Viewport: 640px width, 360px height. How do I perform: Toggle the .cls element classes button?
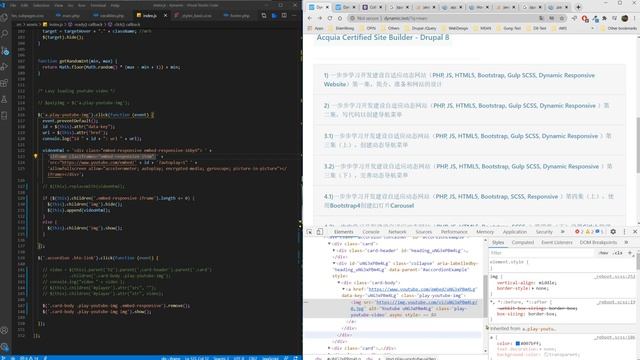click(618, 253)
